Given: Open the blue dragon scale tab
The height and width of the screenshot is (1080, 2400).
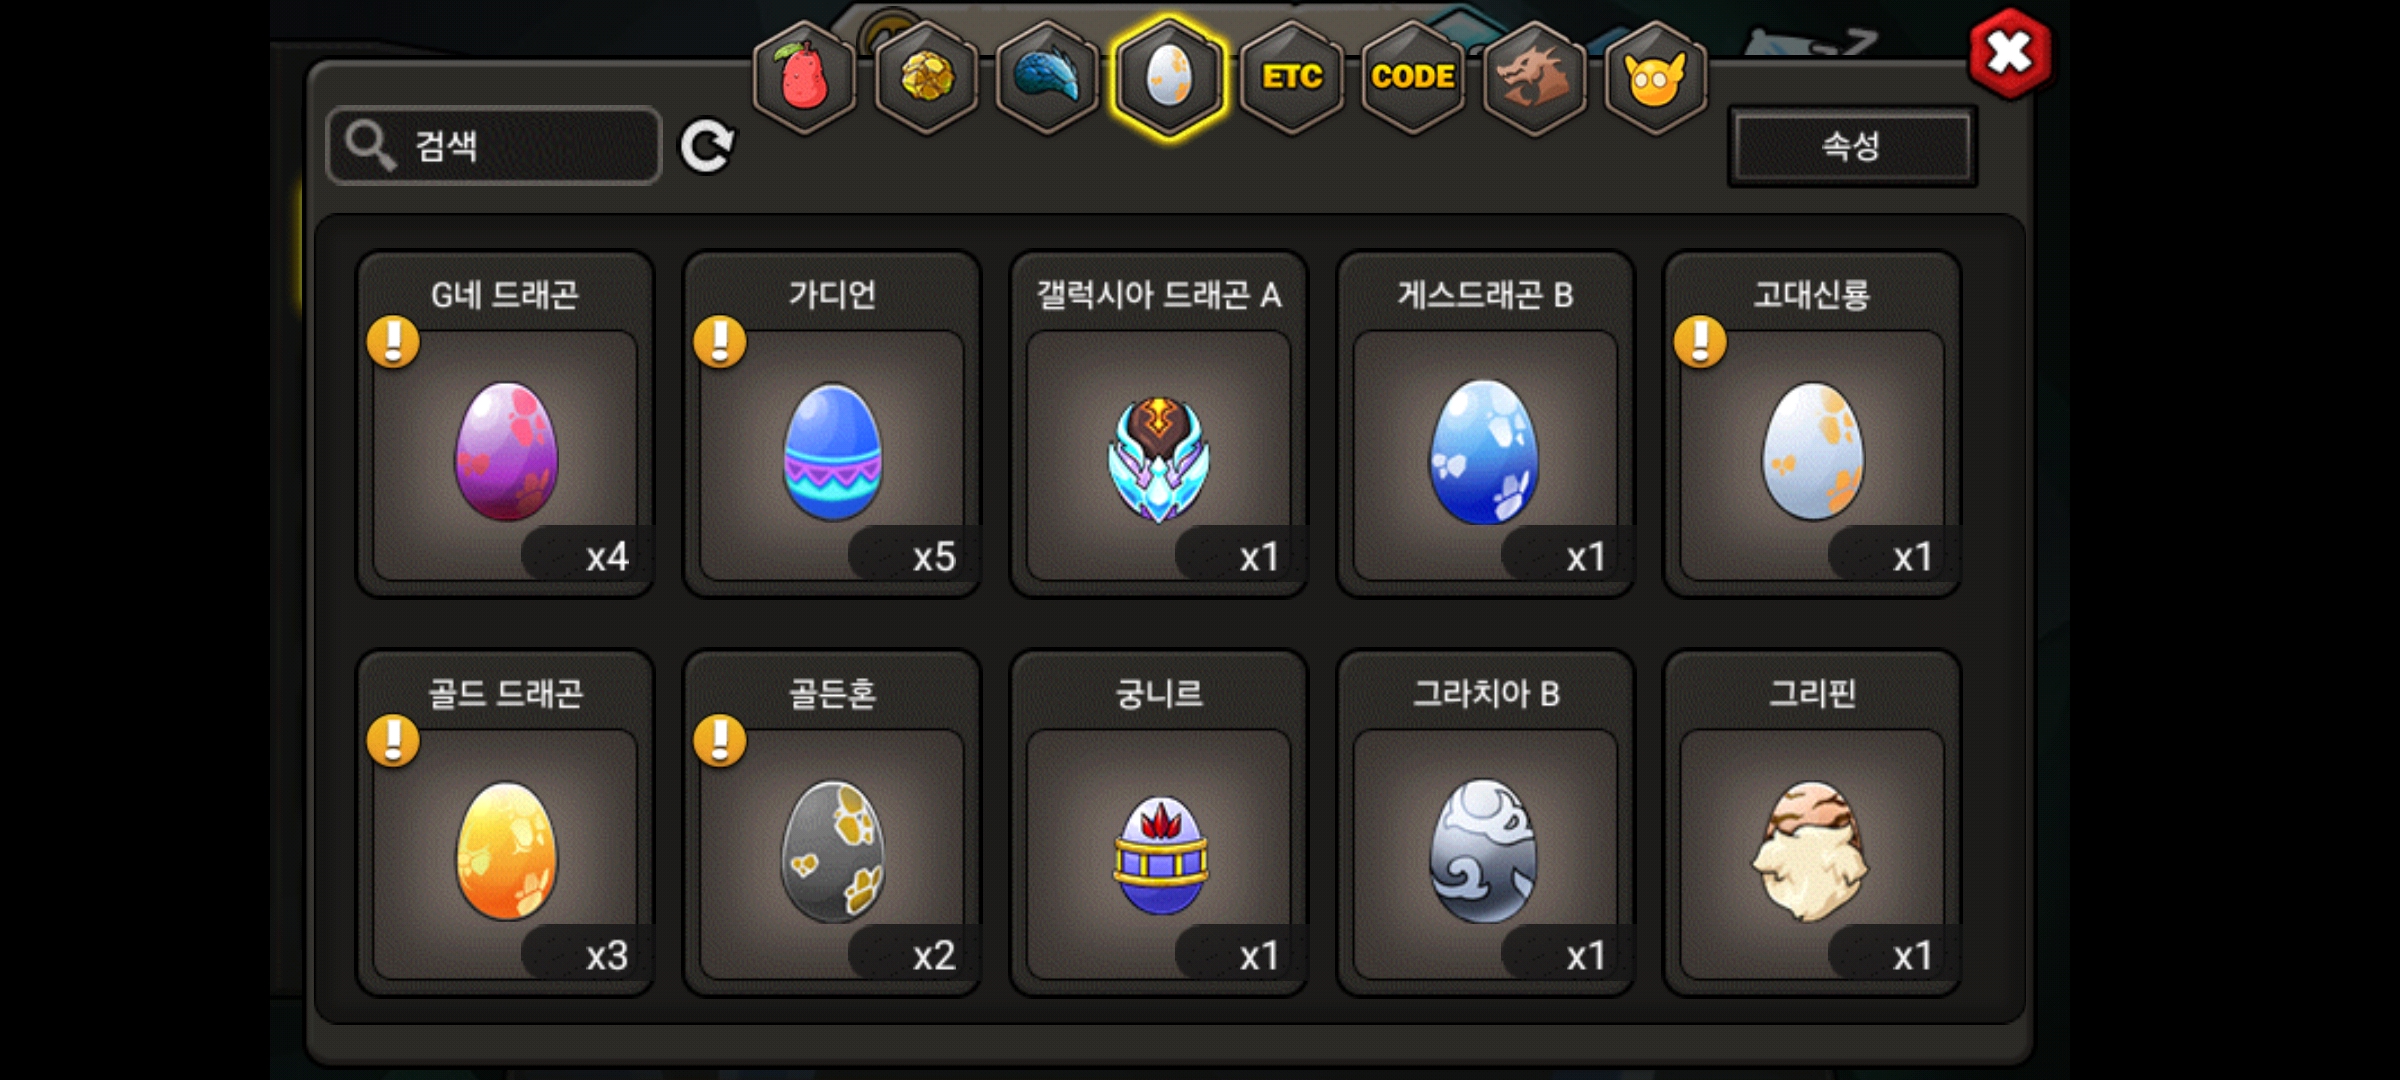Looking at the screenshot, I should click(1048, 77).
